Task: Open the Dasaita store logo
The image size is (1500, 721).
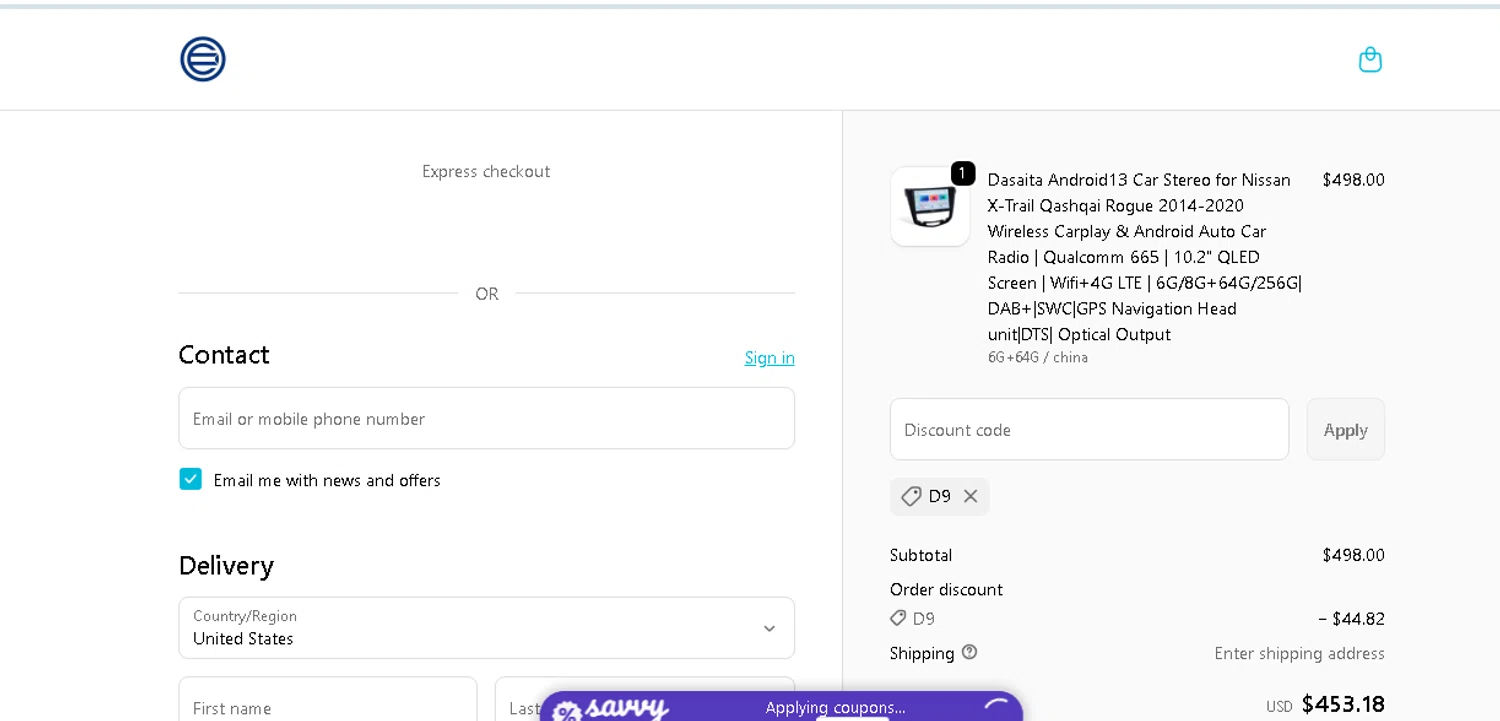Action: click(203, 59)
